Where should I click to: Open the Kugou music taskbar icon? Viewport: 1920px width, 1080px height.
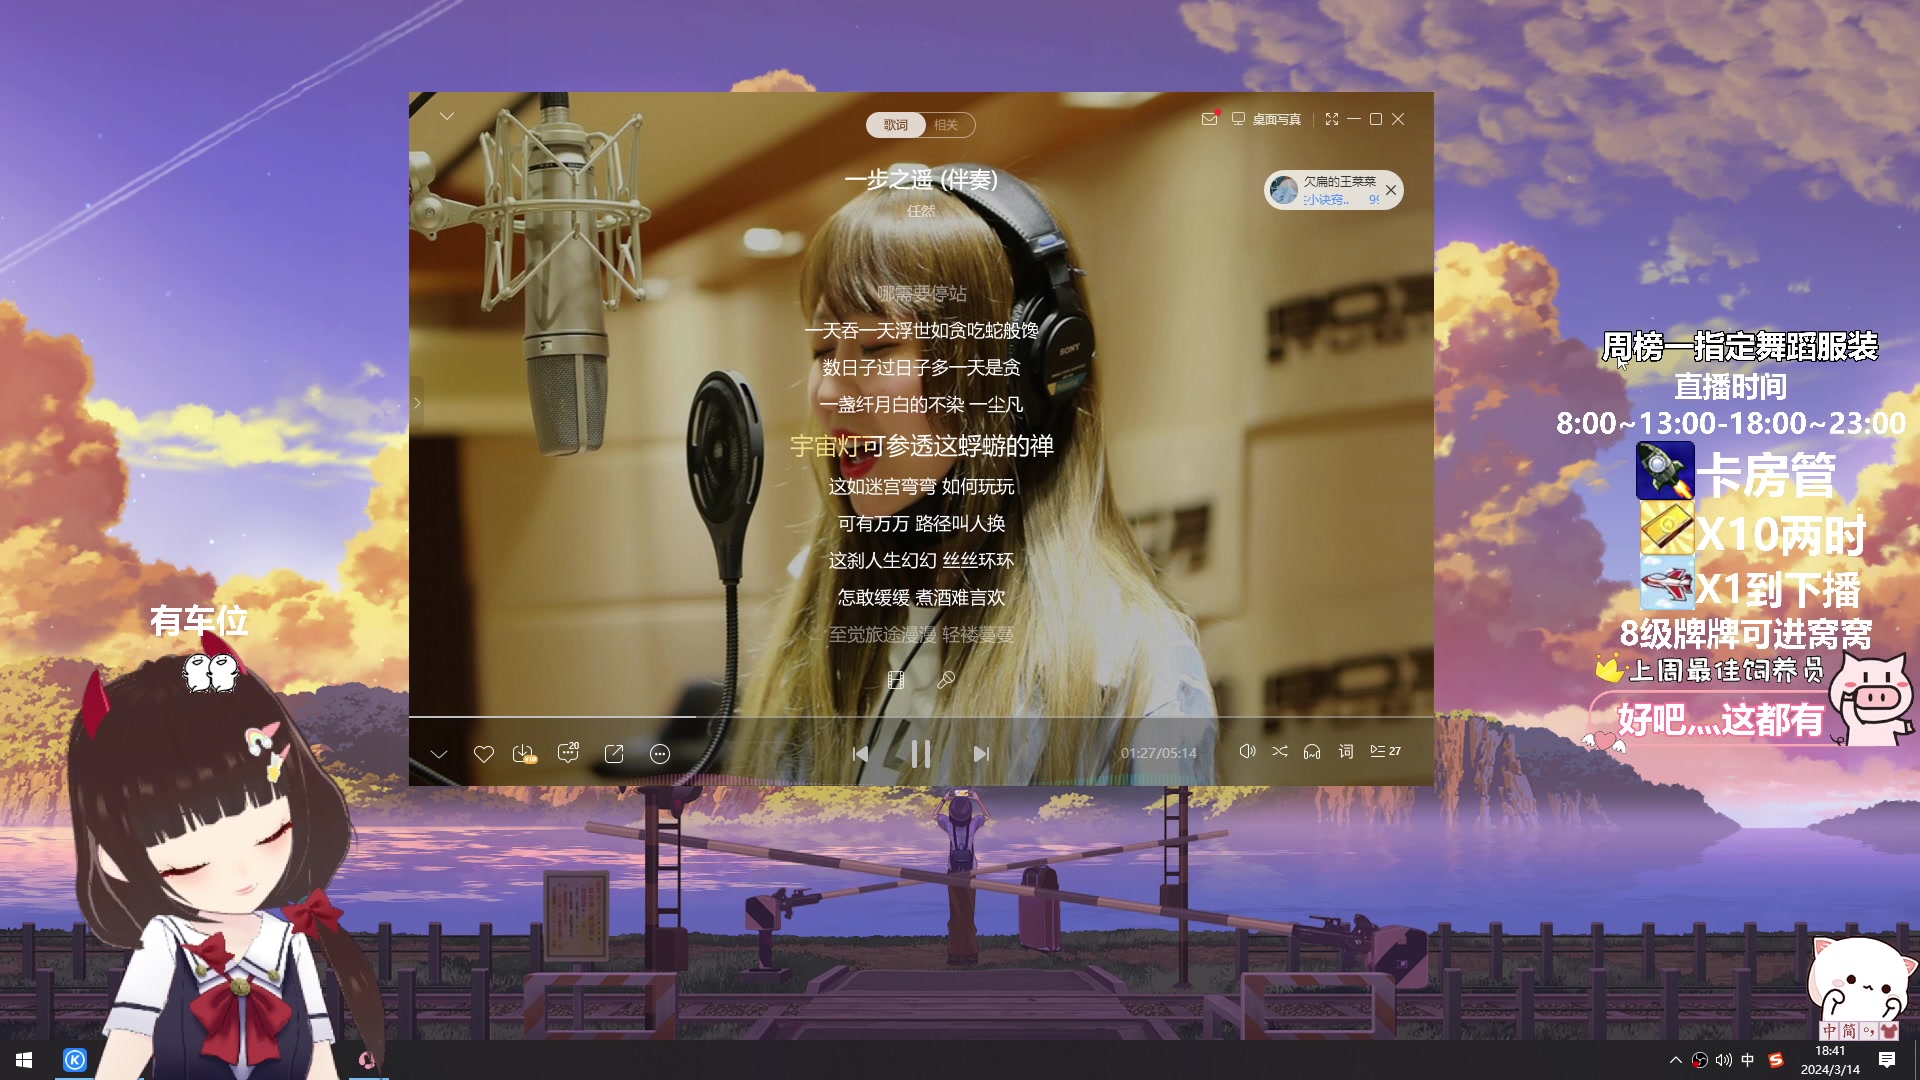pyautogui.click(x=75, y=1060)
